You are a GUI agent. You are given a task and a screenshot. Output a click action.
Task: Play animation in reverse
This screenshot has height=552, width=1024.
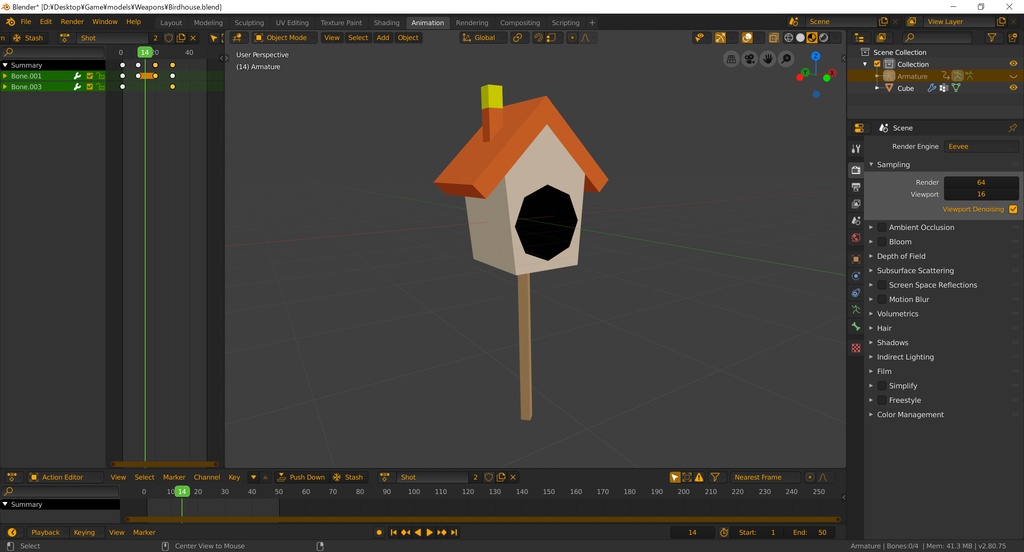[418, 532]
